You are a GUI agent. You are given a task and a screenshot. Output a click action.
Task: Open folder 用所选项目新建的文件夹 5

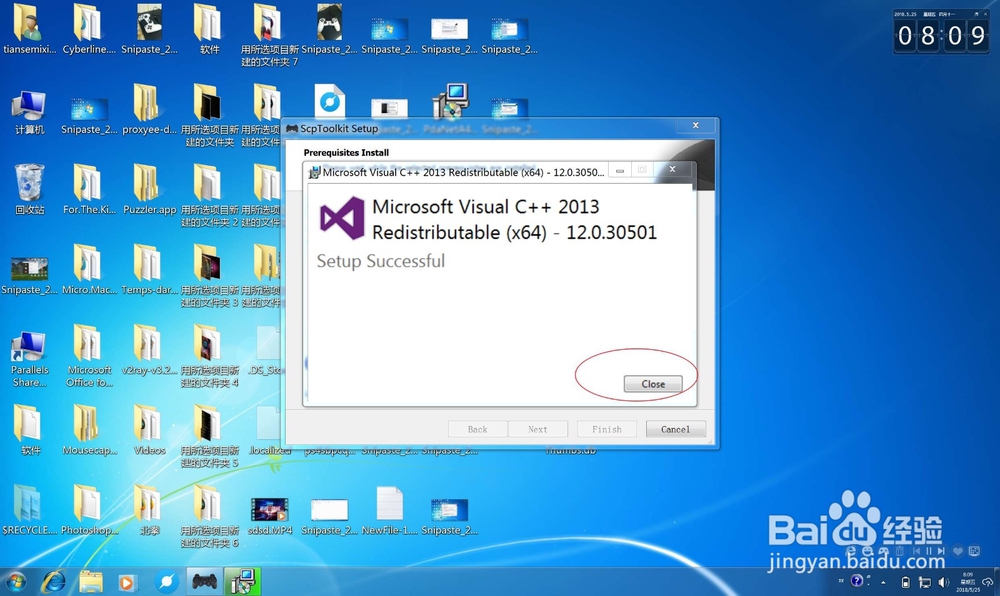[x=209, y=436]
